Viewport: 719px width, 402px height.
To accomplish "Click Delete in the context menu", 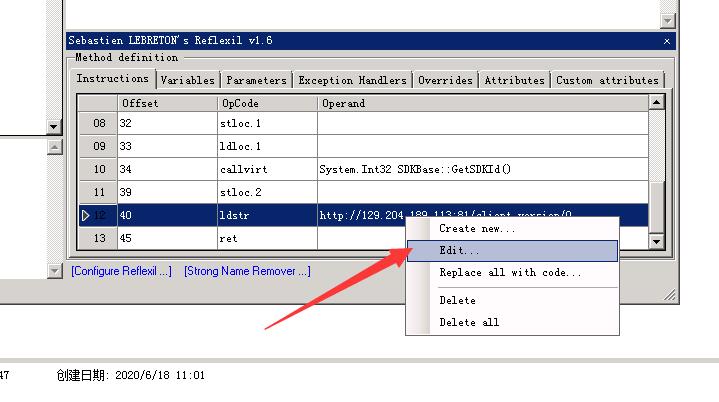I will [x=457, y=300].
